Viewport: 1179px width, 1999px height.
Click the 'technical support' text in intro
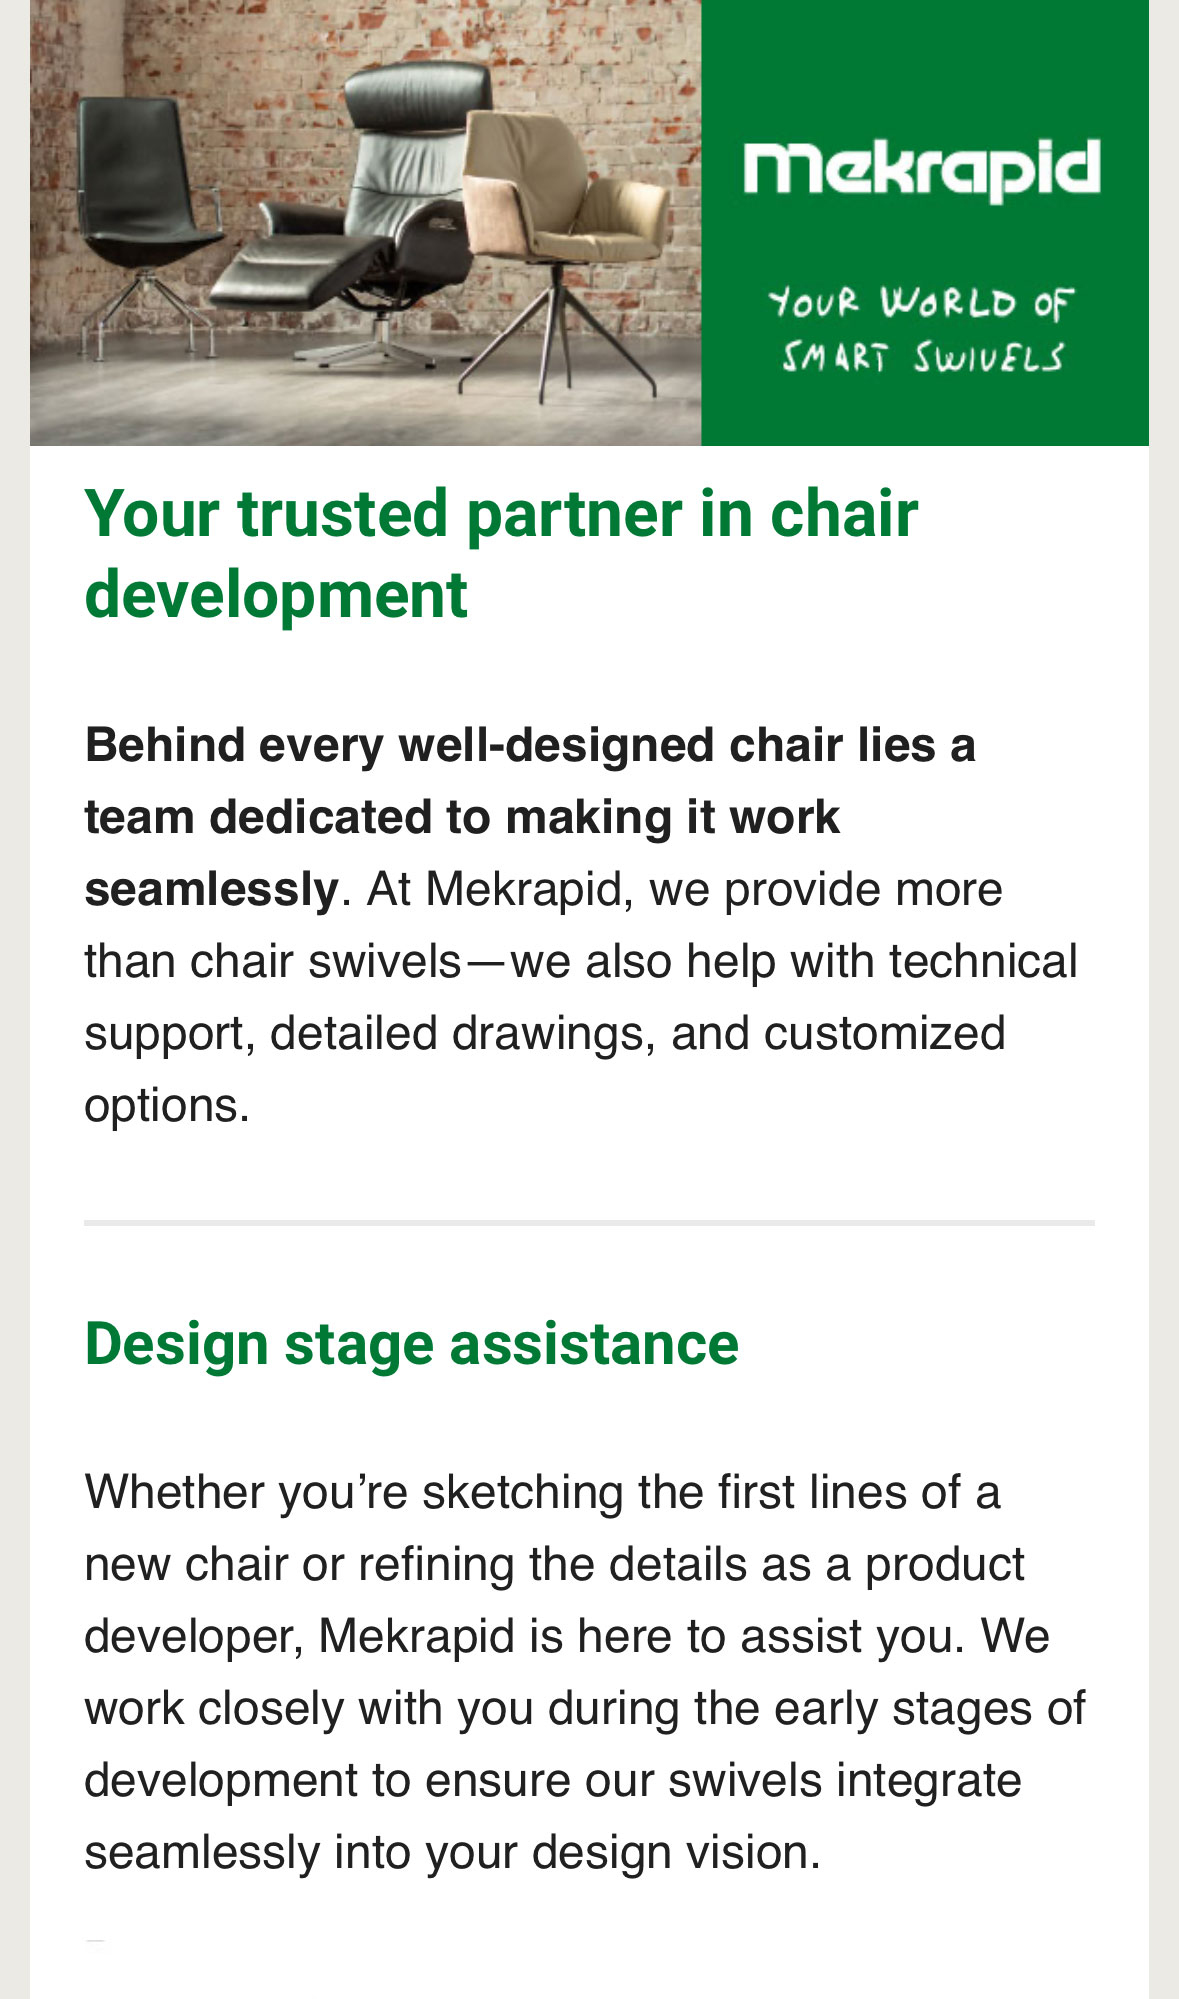click(581, 997)
